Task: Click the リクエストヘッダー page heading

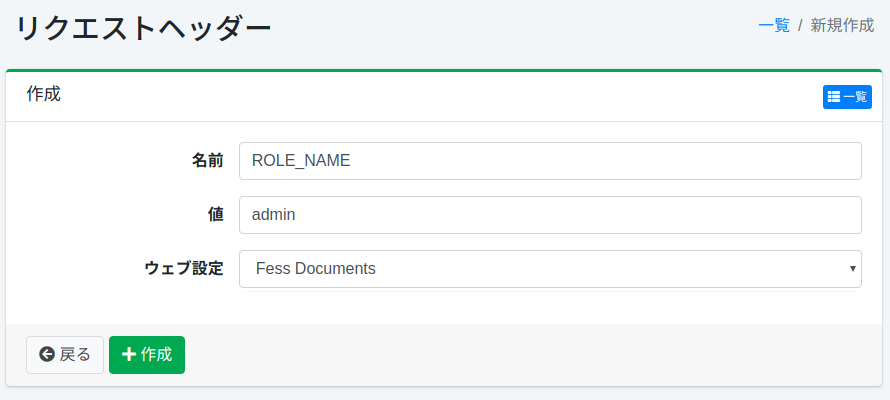Action: coord(144,29)
